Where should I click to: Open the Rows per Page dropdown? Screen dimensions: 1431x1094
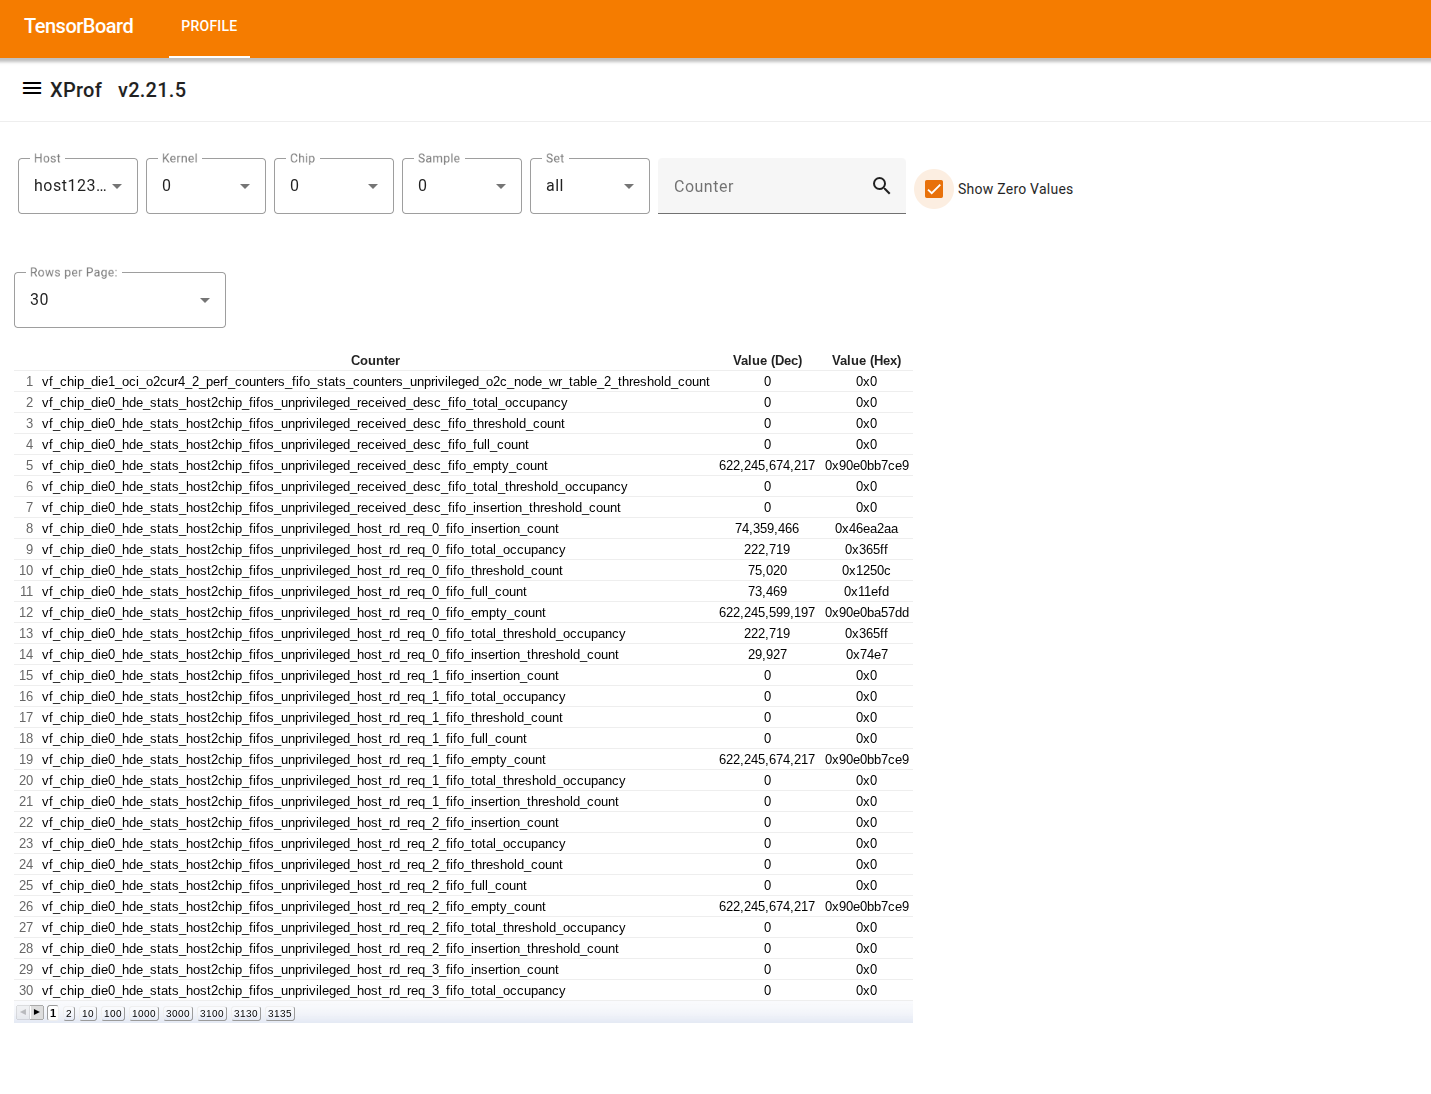tap(204, 300)
